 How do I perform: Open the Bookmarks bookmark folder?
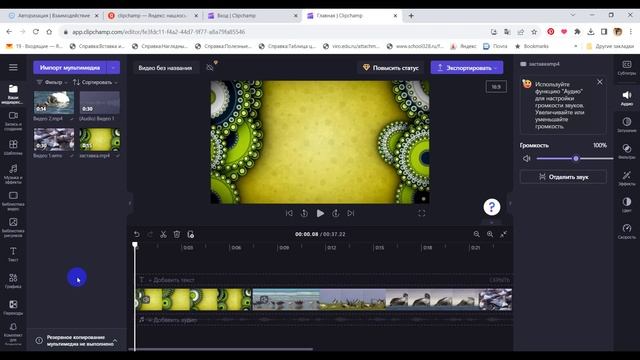point(532,46)
